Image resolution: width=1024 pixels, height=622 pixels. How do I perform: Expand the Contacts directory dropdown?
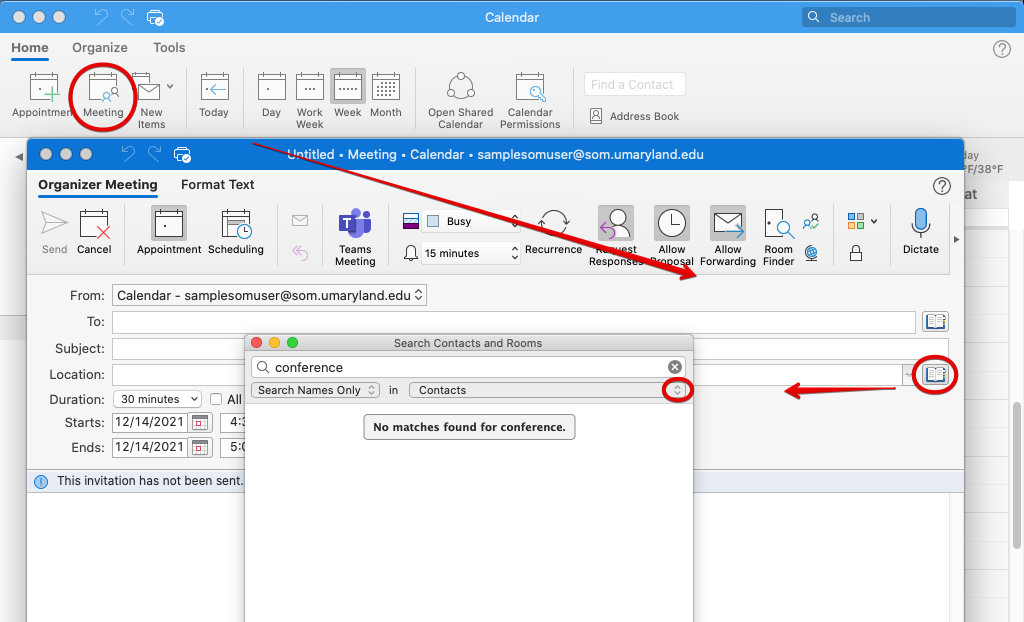pyautogui.click(x=677, y=390)
